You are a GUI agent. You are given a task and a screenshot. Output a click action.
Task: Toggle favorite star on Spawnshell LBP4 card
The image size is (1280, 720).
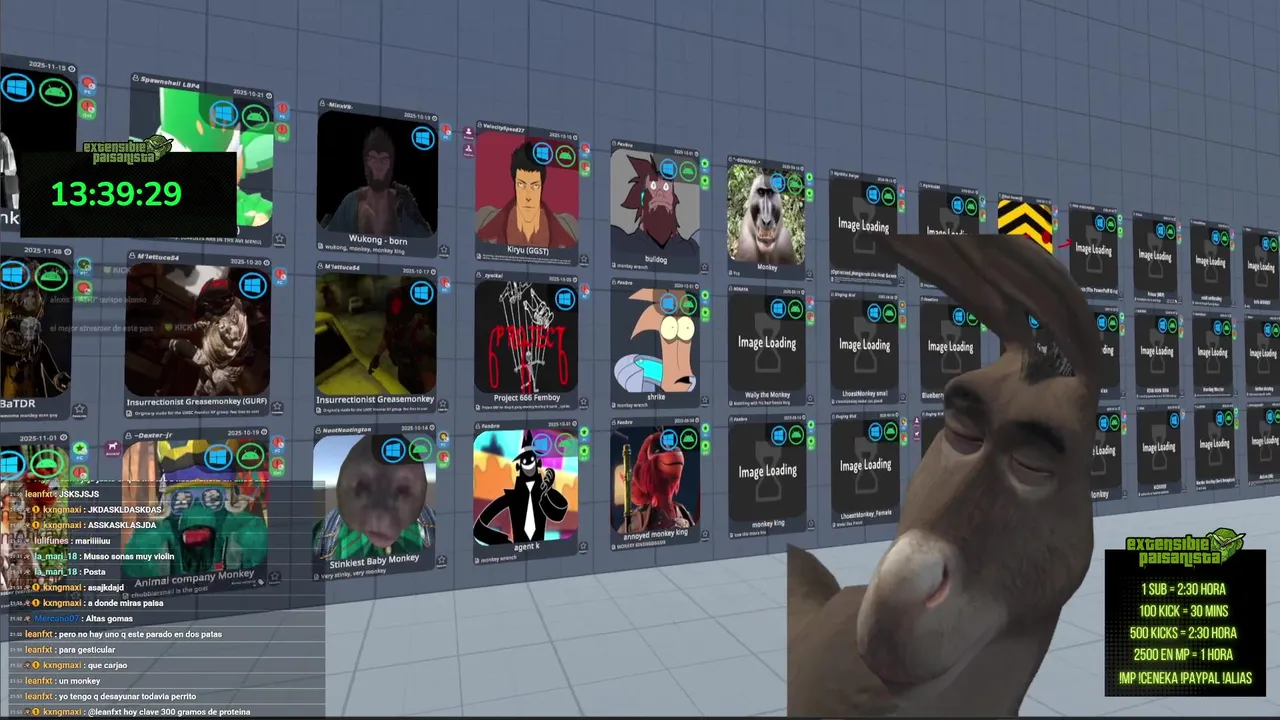279,240
